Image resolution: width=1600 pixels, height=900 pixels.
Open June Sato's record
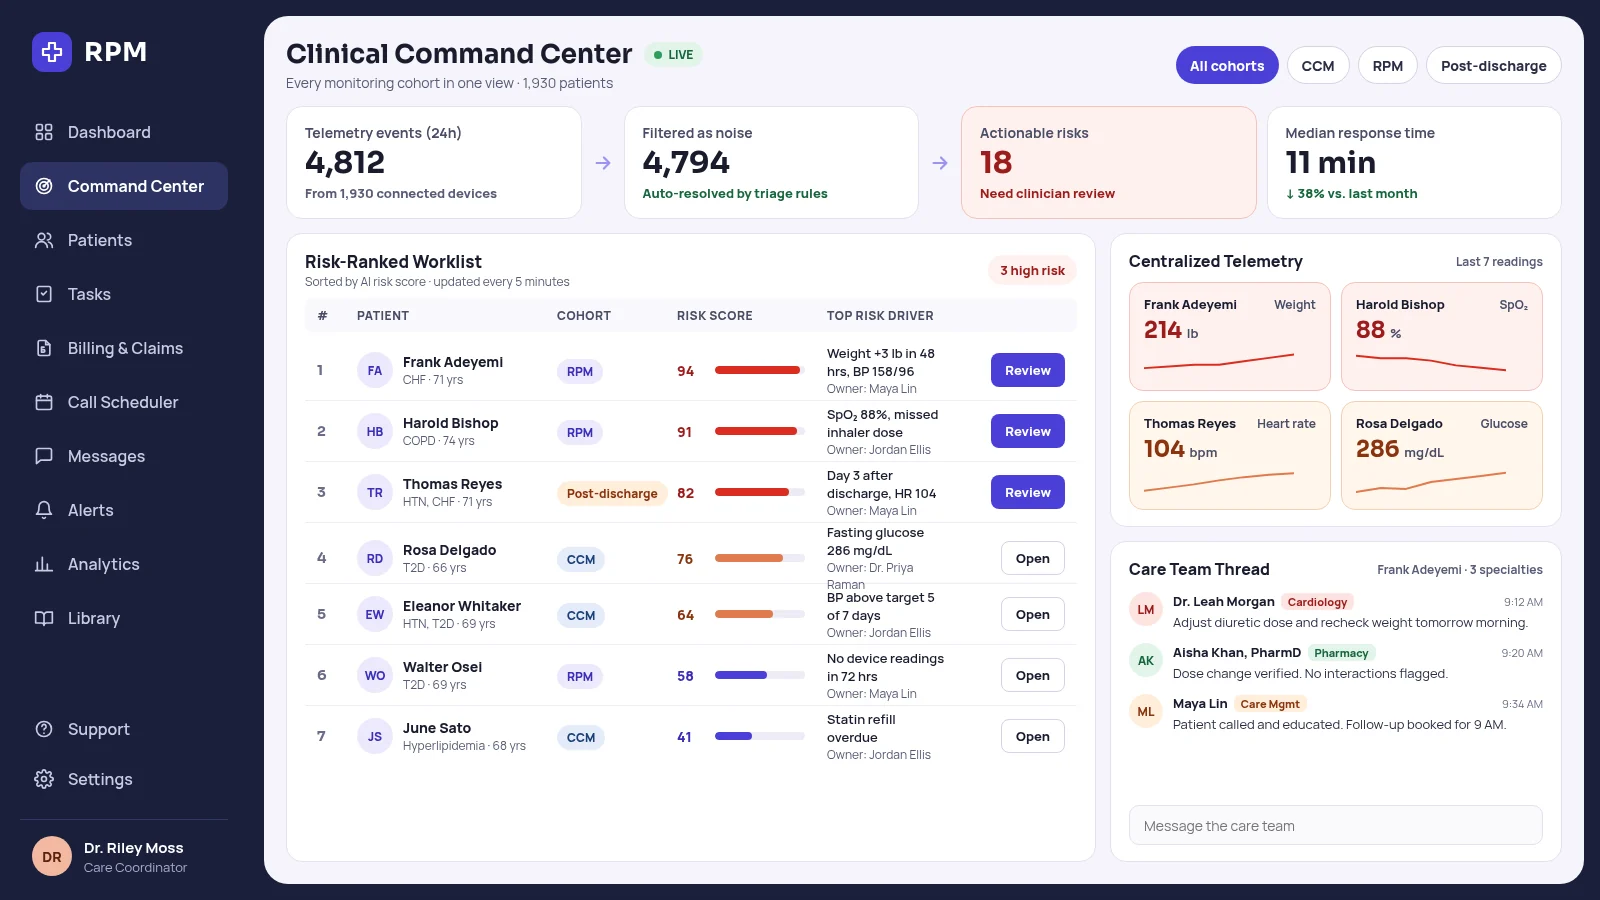1033,736
